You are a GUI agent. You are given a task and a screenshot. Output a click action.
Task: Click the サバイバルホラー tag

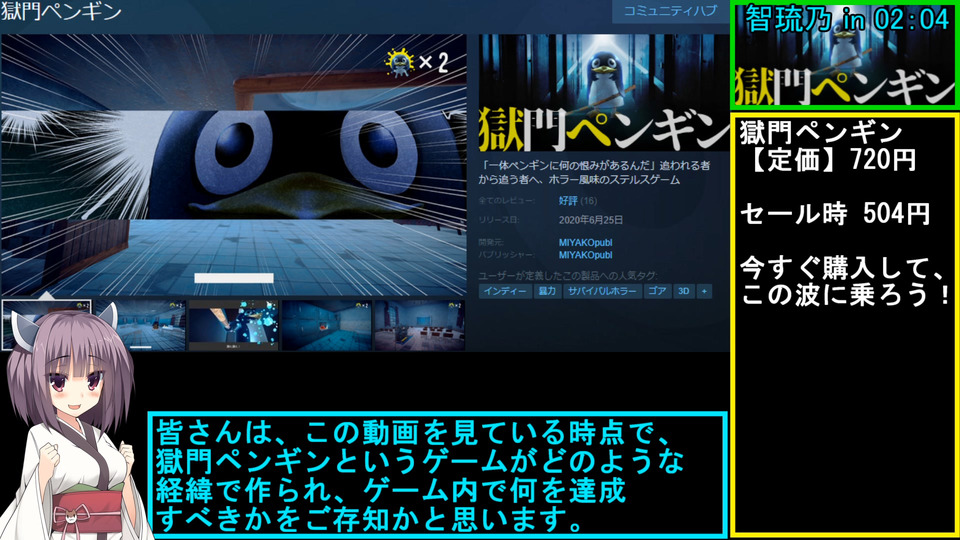coord(602,291)
